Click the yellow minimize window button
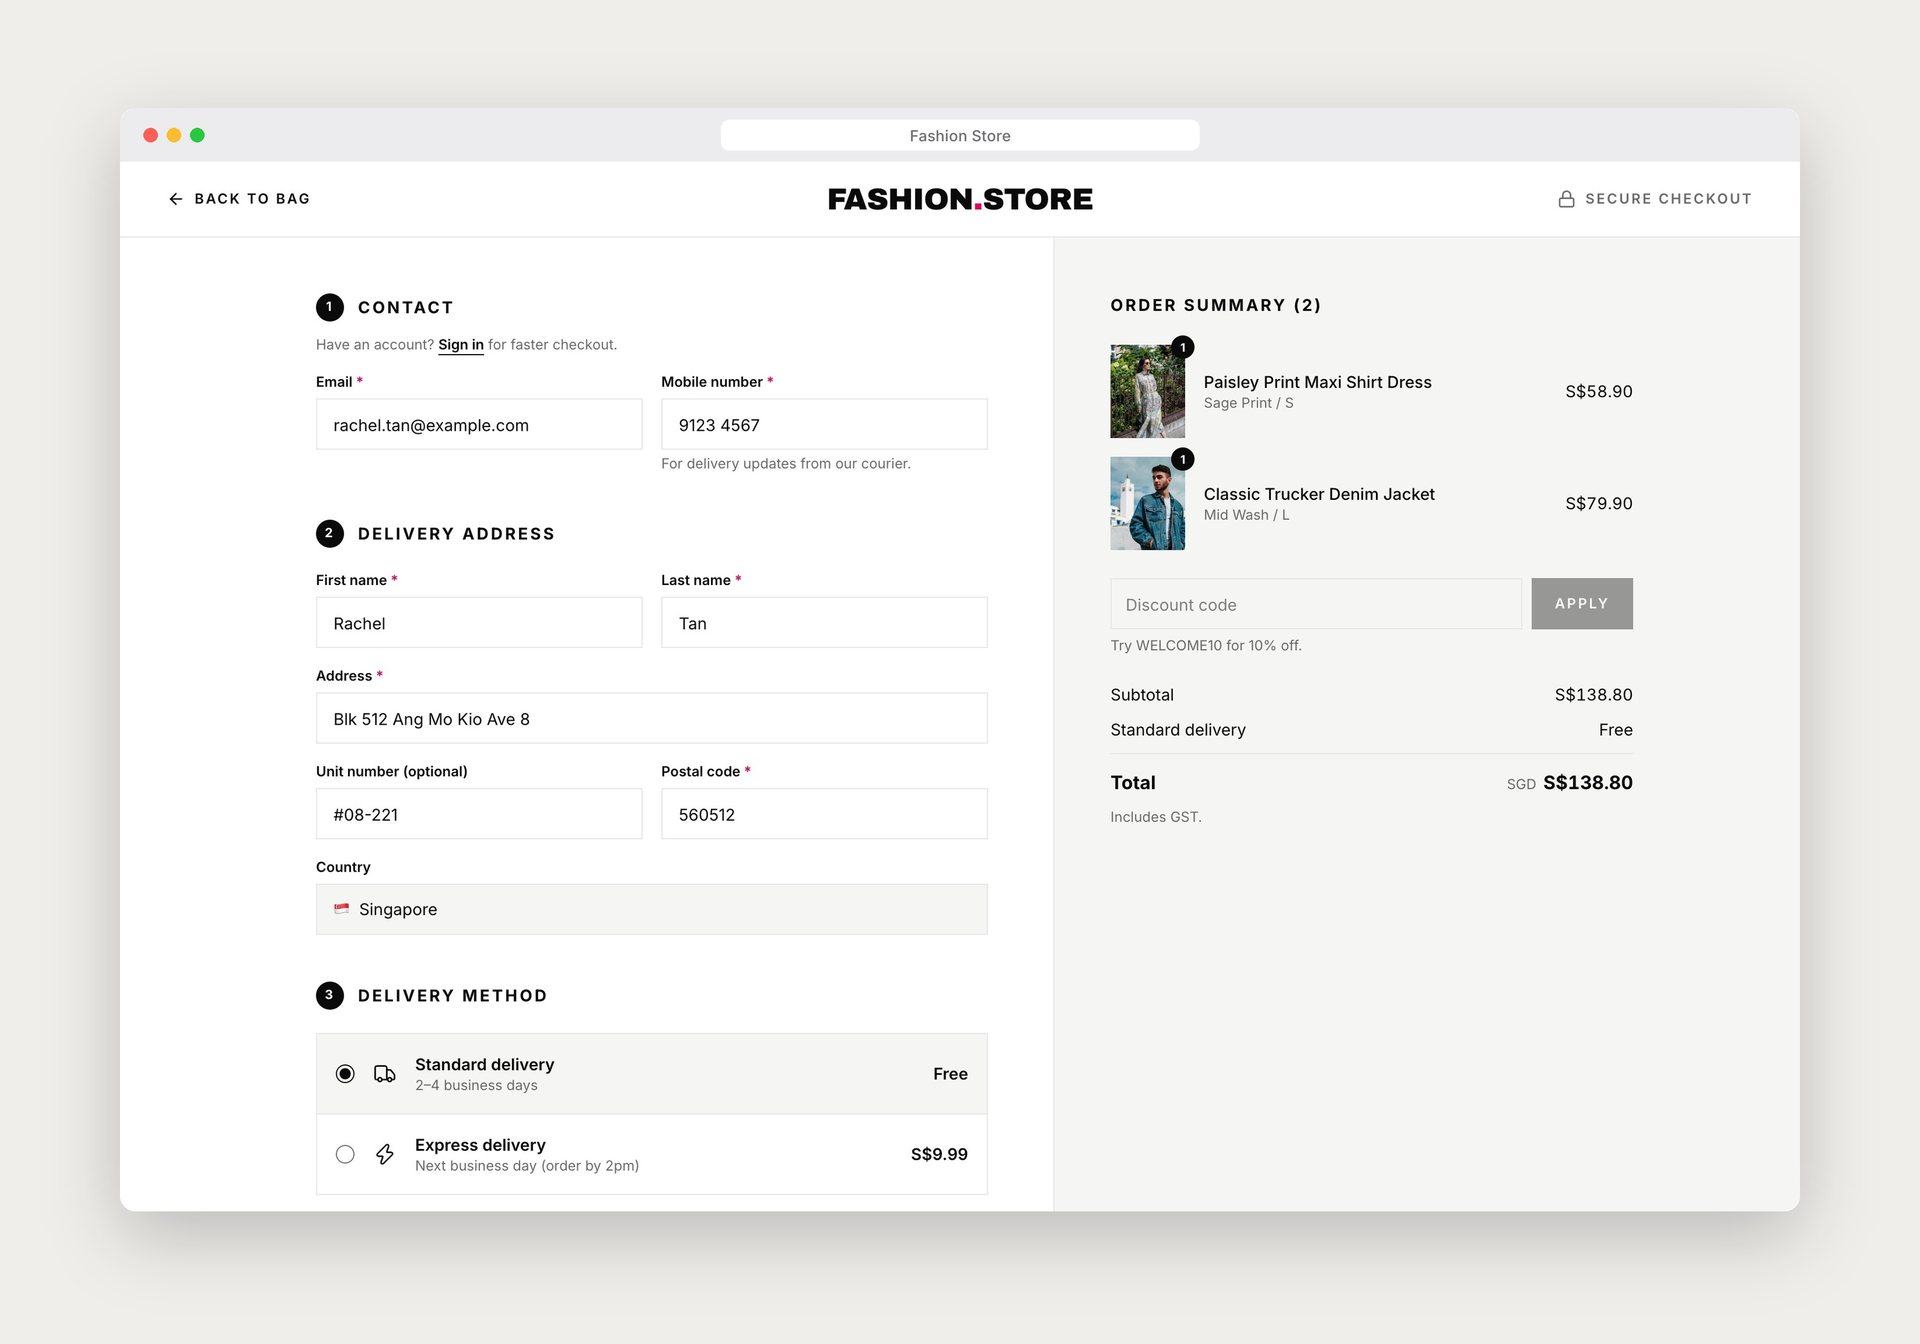Screen dimensions: 1920x1344 tap(174, 135)
